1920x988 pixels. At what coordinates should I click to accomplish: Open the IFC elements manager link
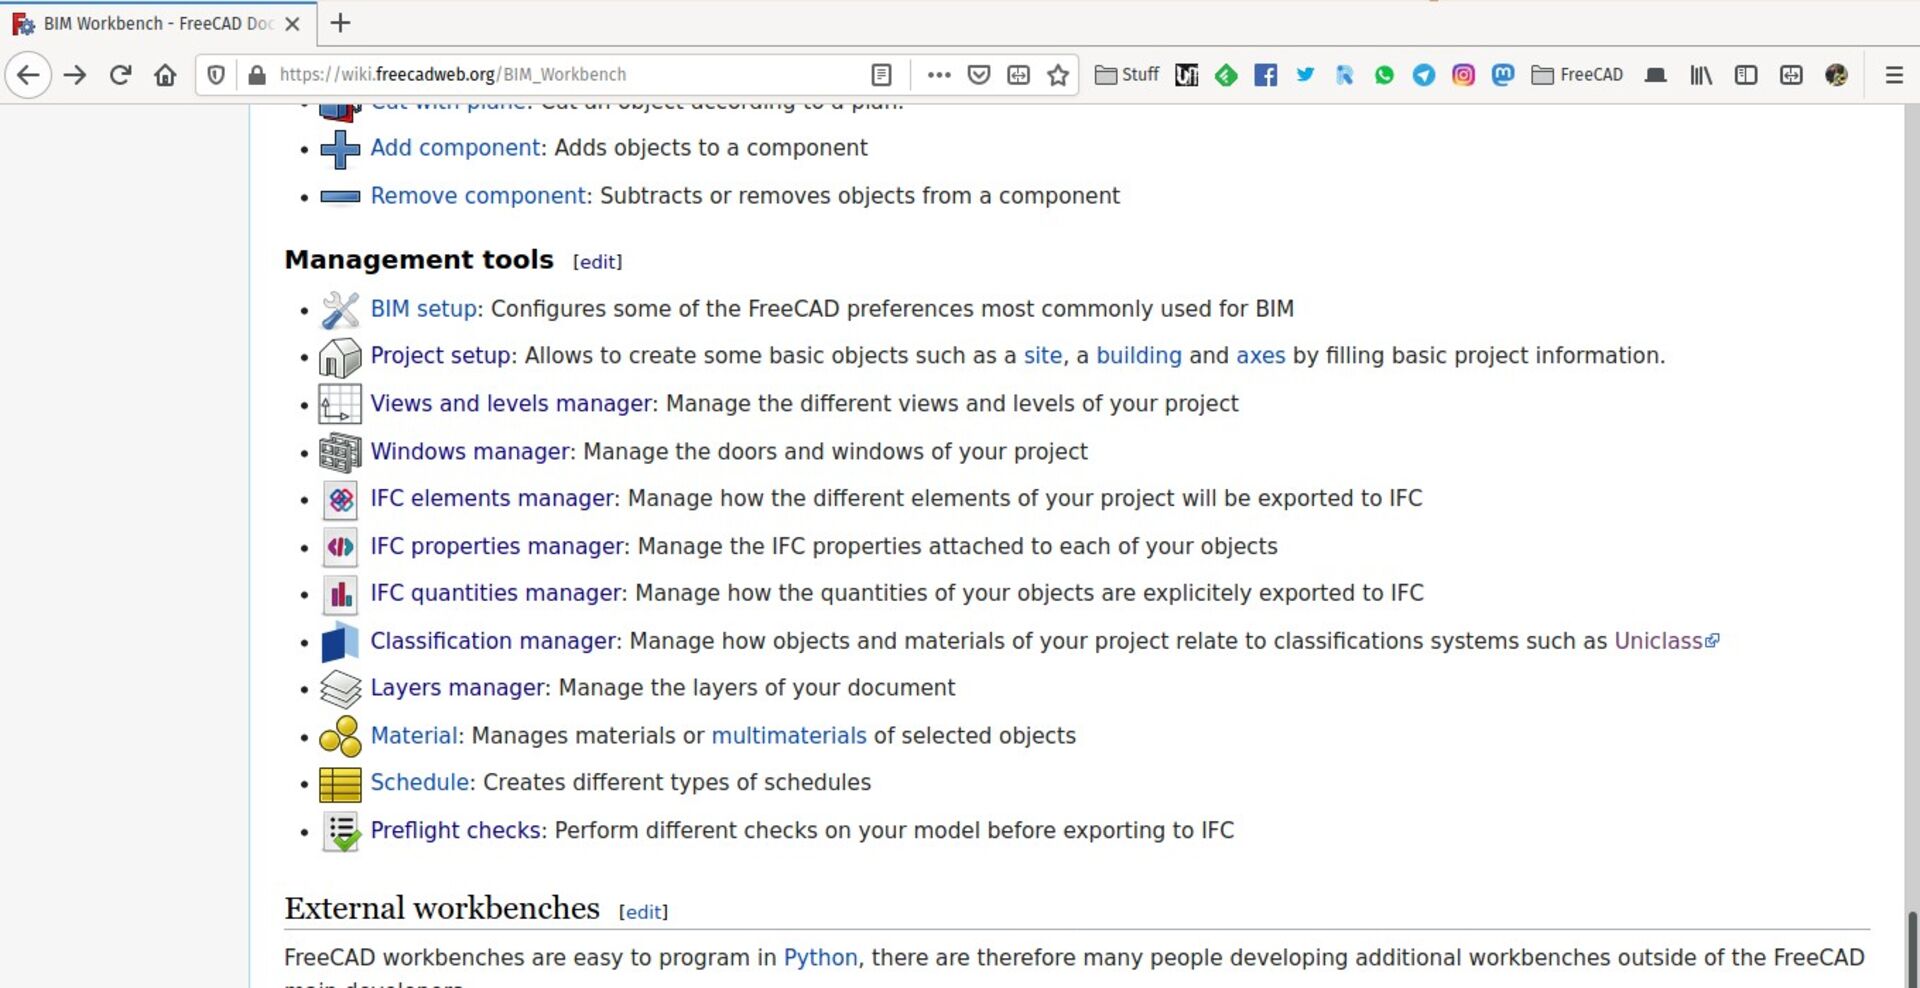[492, 499]
